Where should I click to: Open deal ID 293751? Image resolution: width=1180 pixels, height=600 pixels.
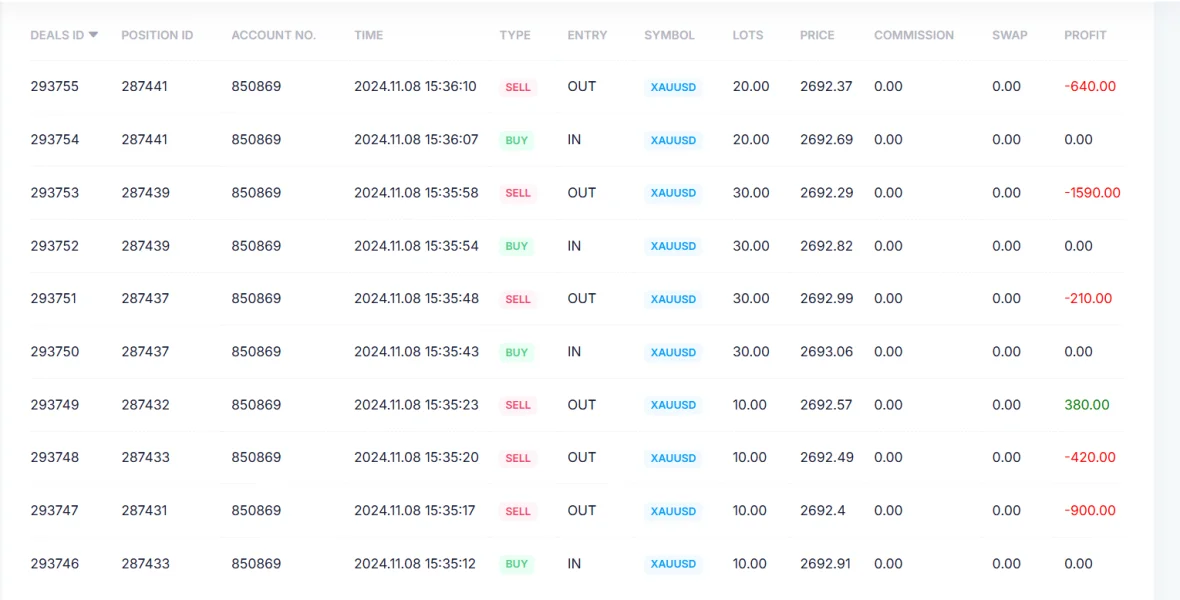pos(54,298)
